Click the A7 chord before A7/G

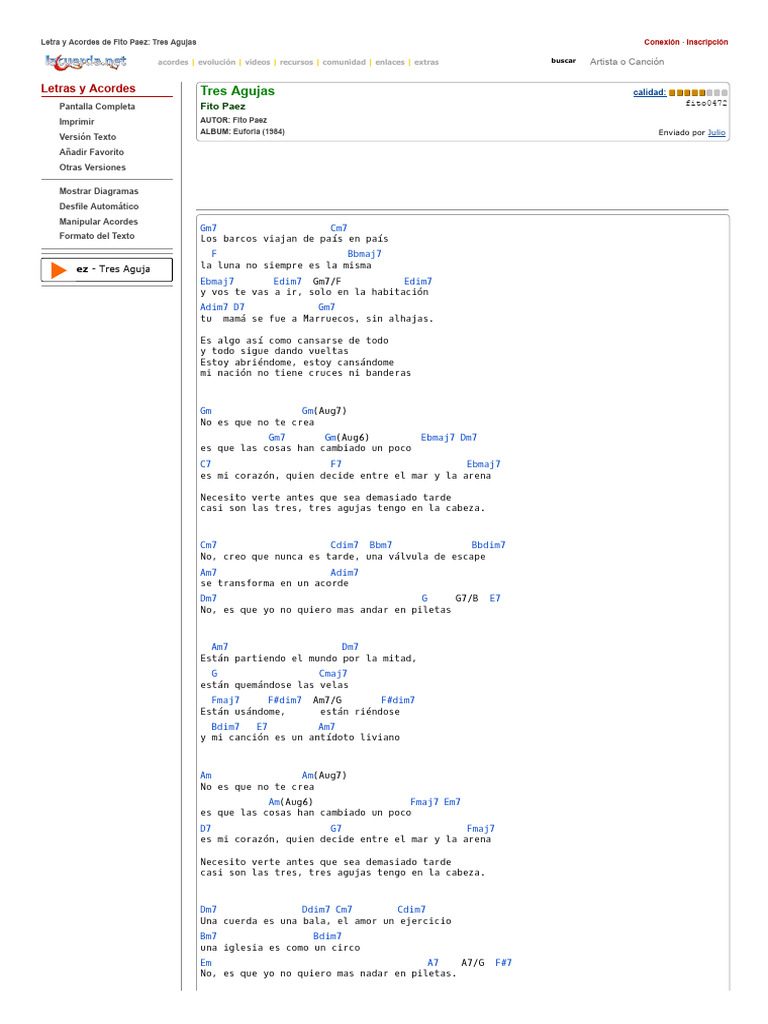tap(433, 963)
